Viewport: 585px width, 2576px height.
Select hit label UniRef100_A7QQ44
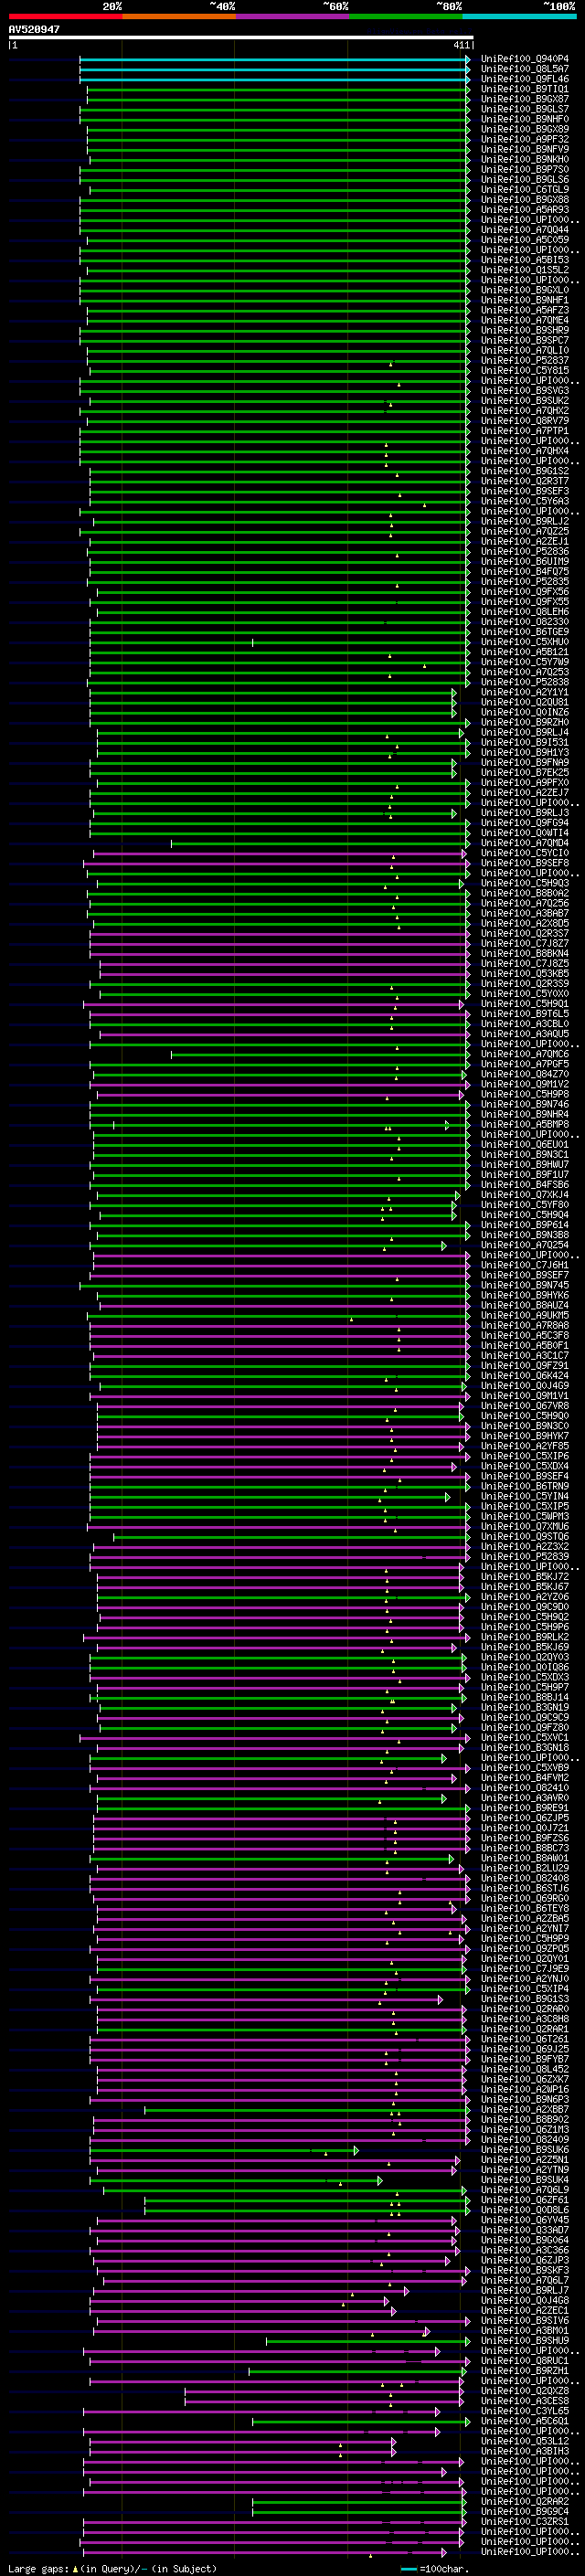click(525, 229)
